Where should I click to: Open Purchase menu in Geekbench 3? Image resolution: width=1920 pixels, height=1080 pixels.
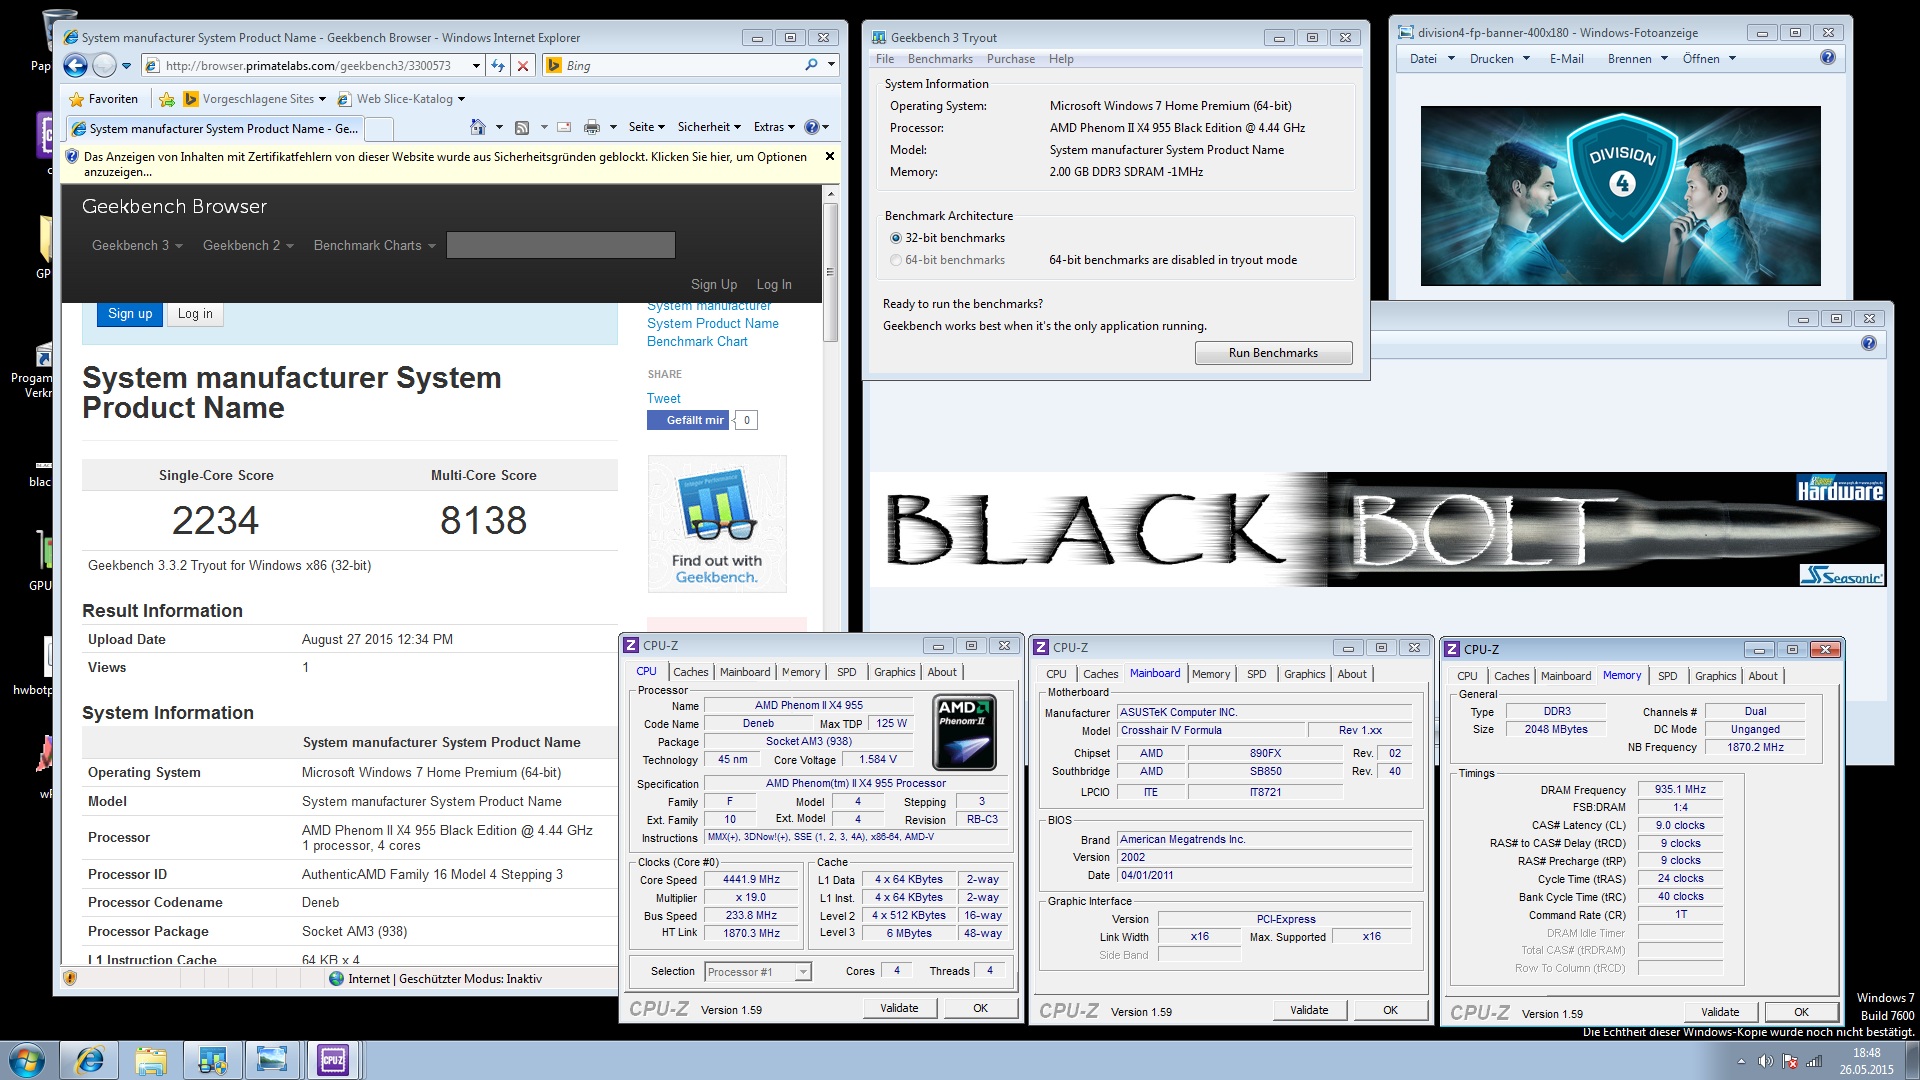[1011, 59]
